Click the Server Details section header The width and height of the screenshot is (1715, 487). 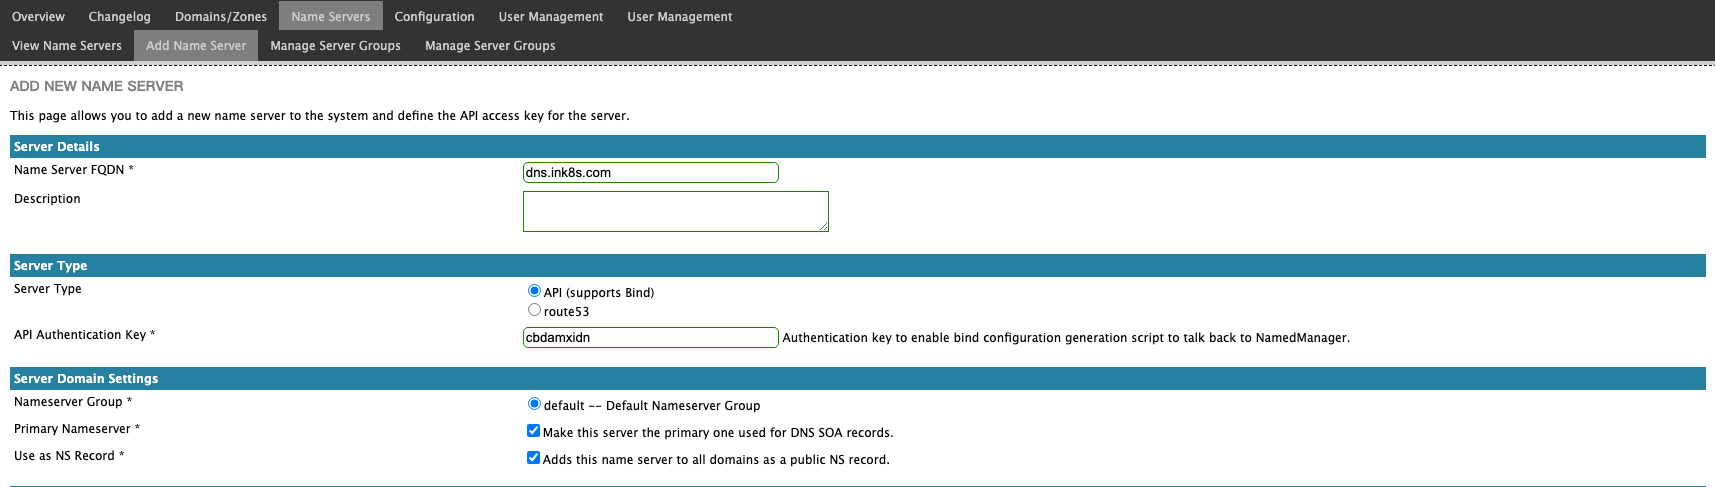[x=858, y=146]
